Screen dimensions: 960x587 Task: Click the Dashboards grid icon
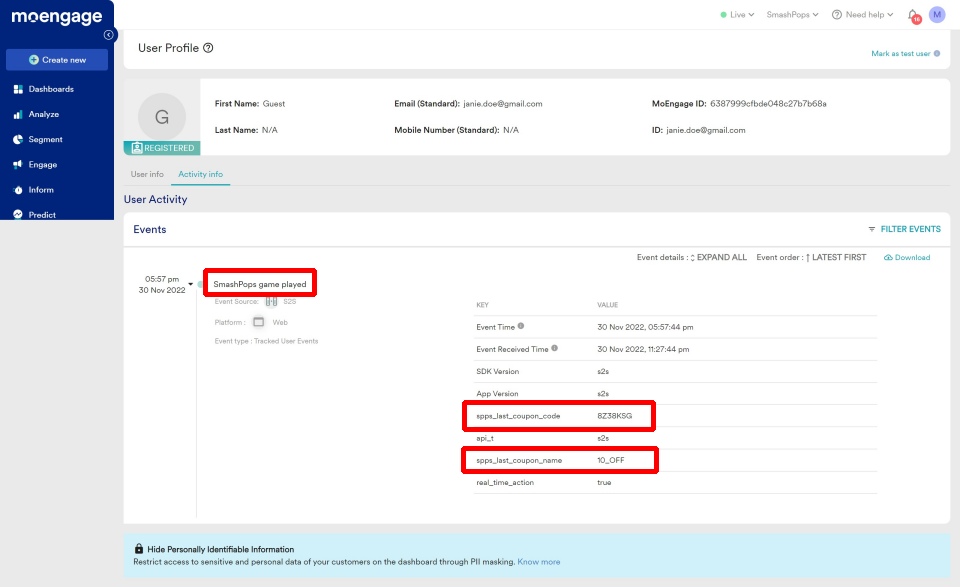click(x=18, y=89)
